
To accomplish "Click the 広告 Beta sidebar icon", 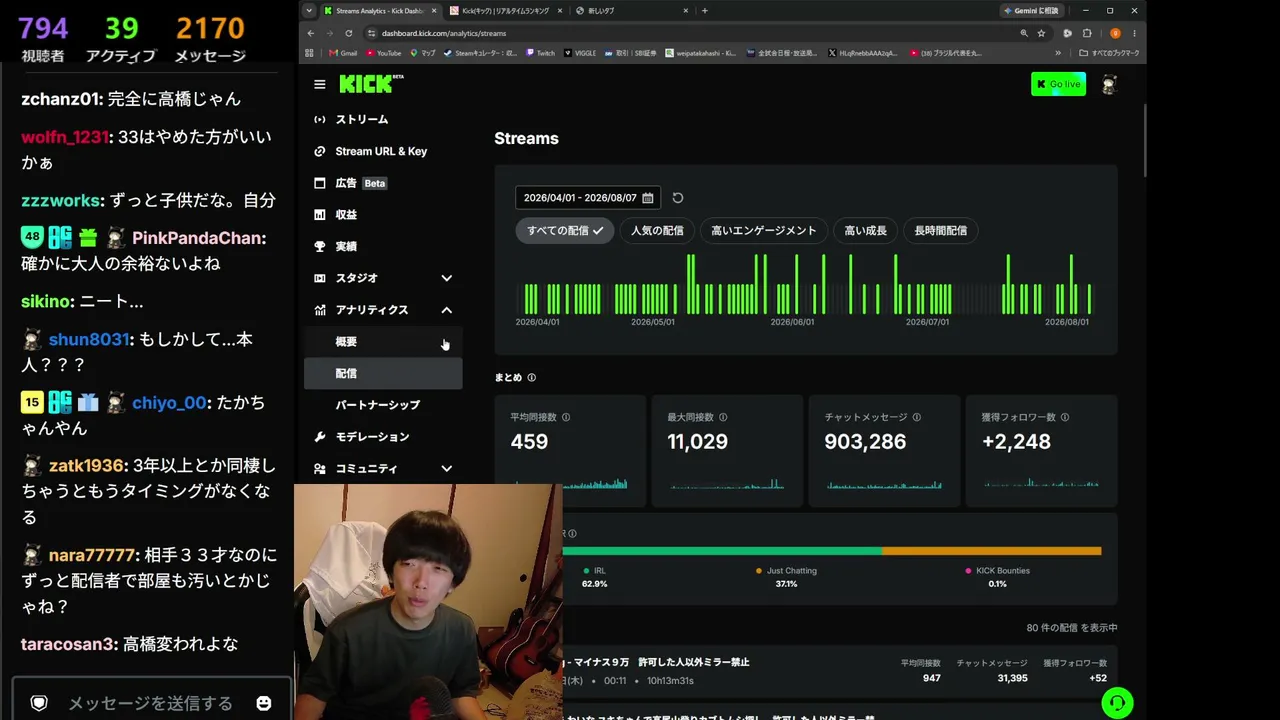I will 319,183.
